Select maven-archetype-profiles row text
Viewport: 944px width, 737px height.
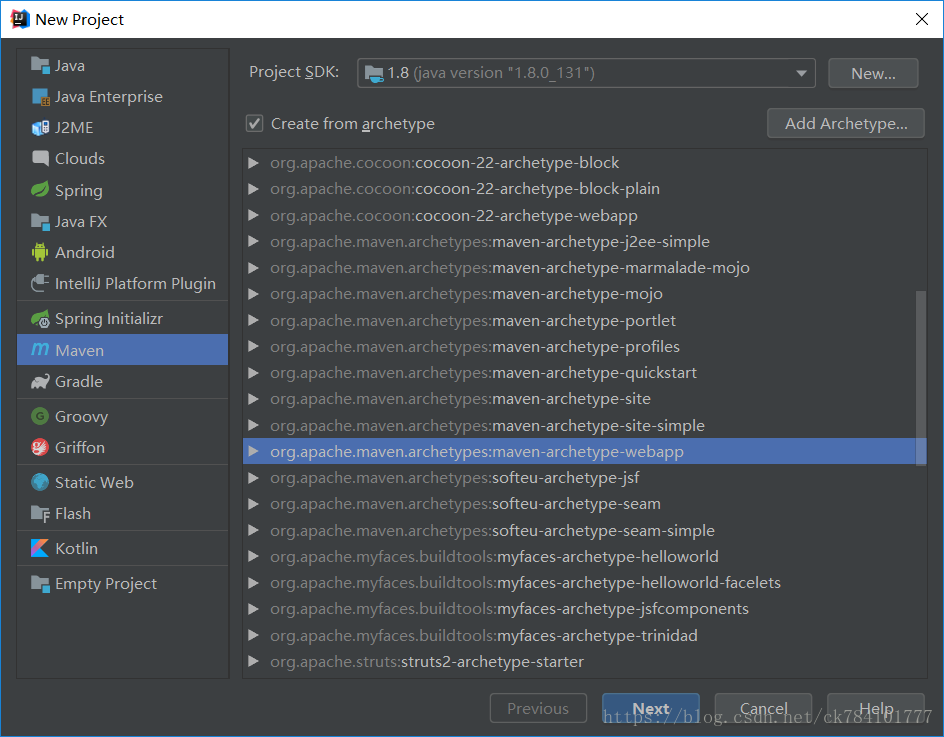click(475, 346)
